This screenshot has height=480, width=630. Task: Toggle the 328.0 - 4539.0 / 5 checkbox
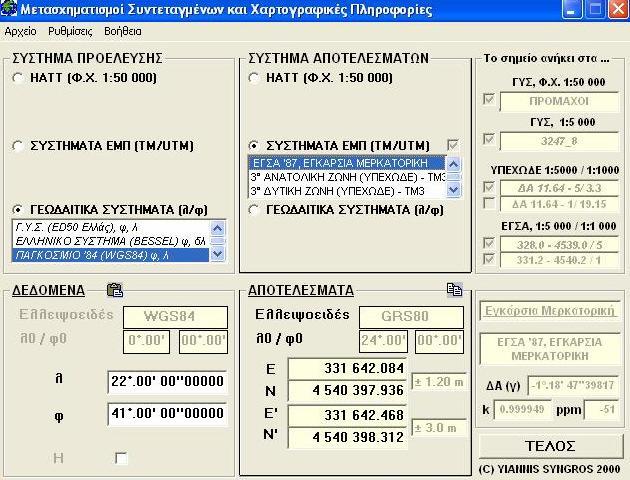point(489,243)
